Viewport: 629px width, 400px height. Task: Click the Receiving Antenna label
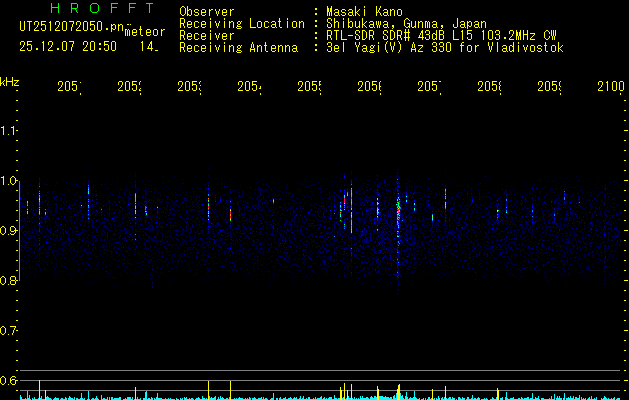click(x=238, y=48)
